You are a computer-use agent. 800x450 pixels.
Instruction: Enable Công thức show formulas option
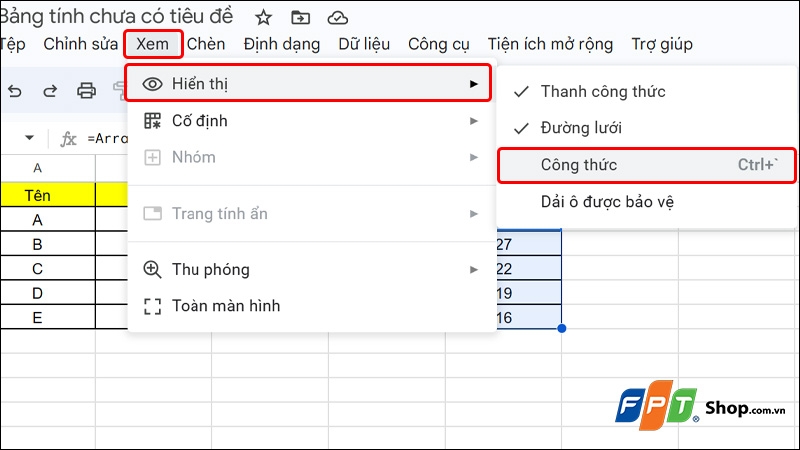[x=647, y=165]
